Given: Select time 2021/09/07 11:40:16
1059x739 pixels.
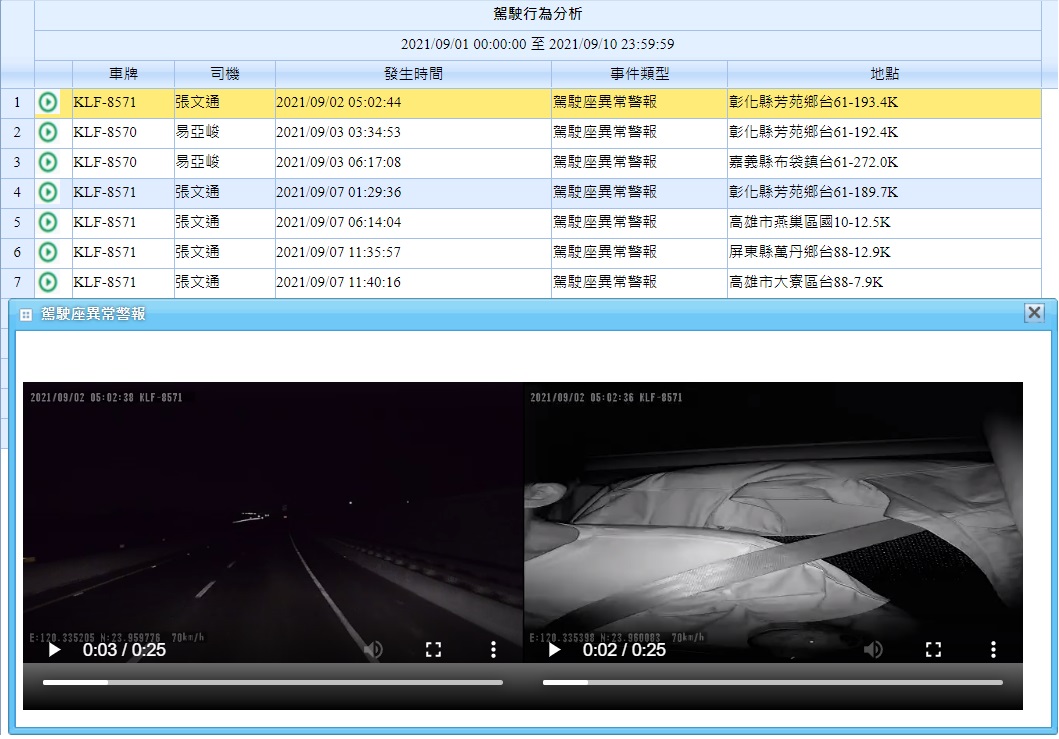Looking at the screenshot, I should tap(338, 282).
